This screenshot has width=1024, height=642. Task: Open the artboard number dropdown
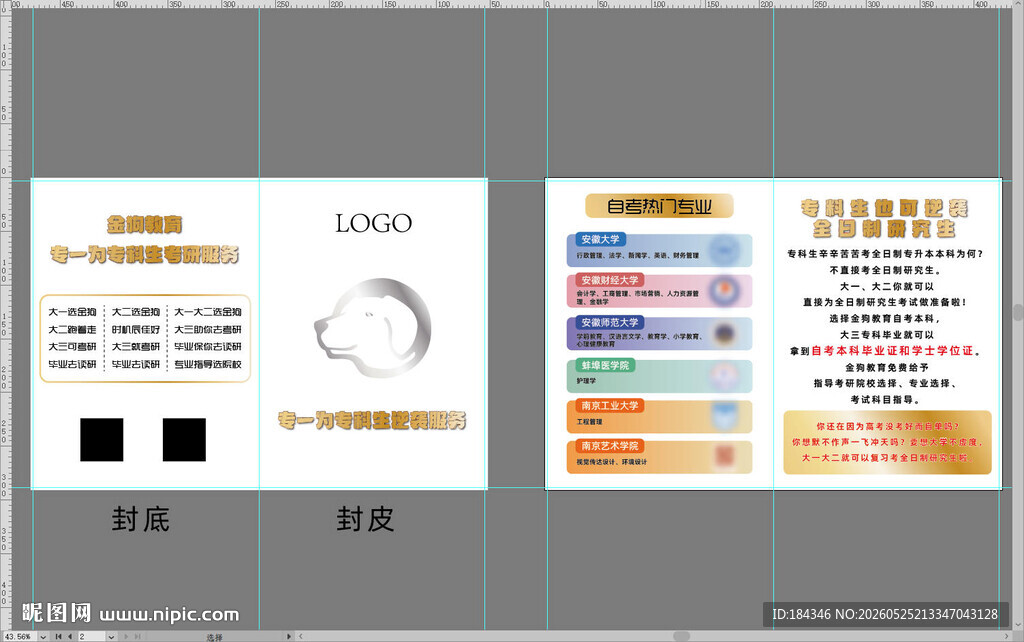coord(111,637)
